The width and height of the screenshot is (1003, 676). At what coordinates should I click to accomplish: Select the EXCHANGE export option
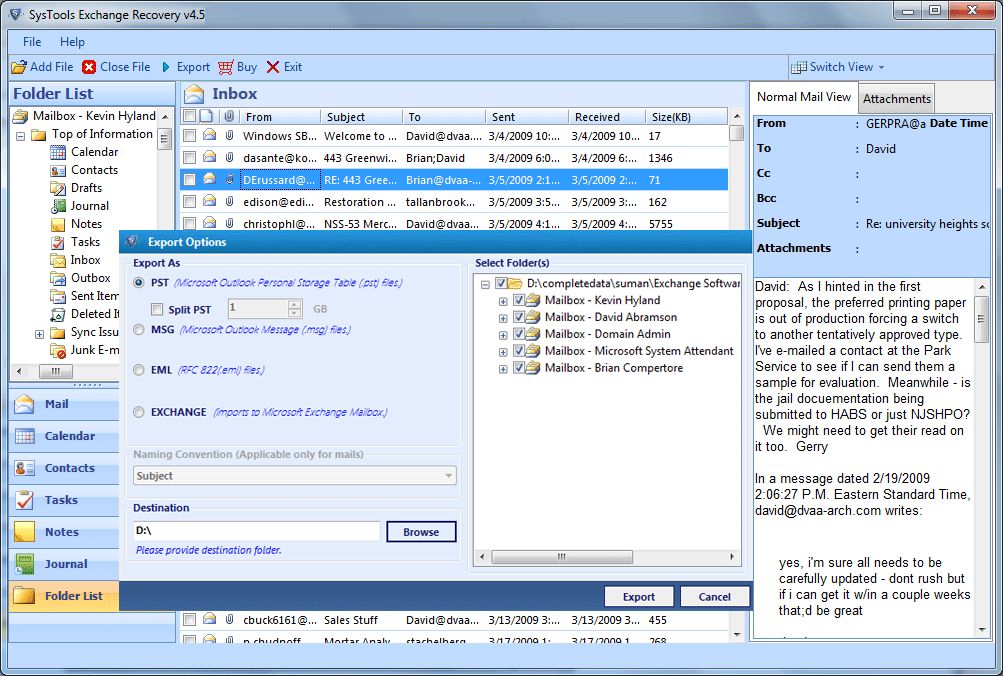(139, 412)
